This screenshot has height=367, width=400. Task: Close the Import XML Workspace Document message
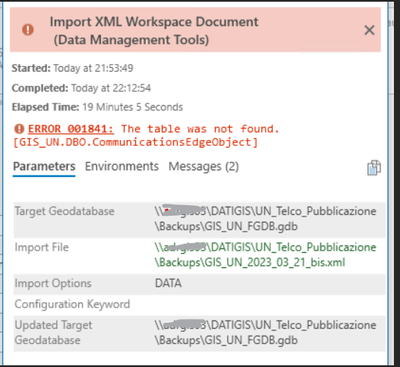click(369, 30)
